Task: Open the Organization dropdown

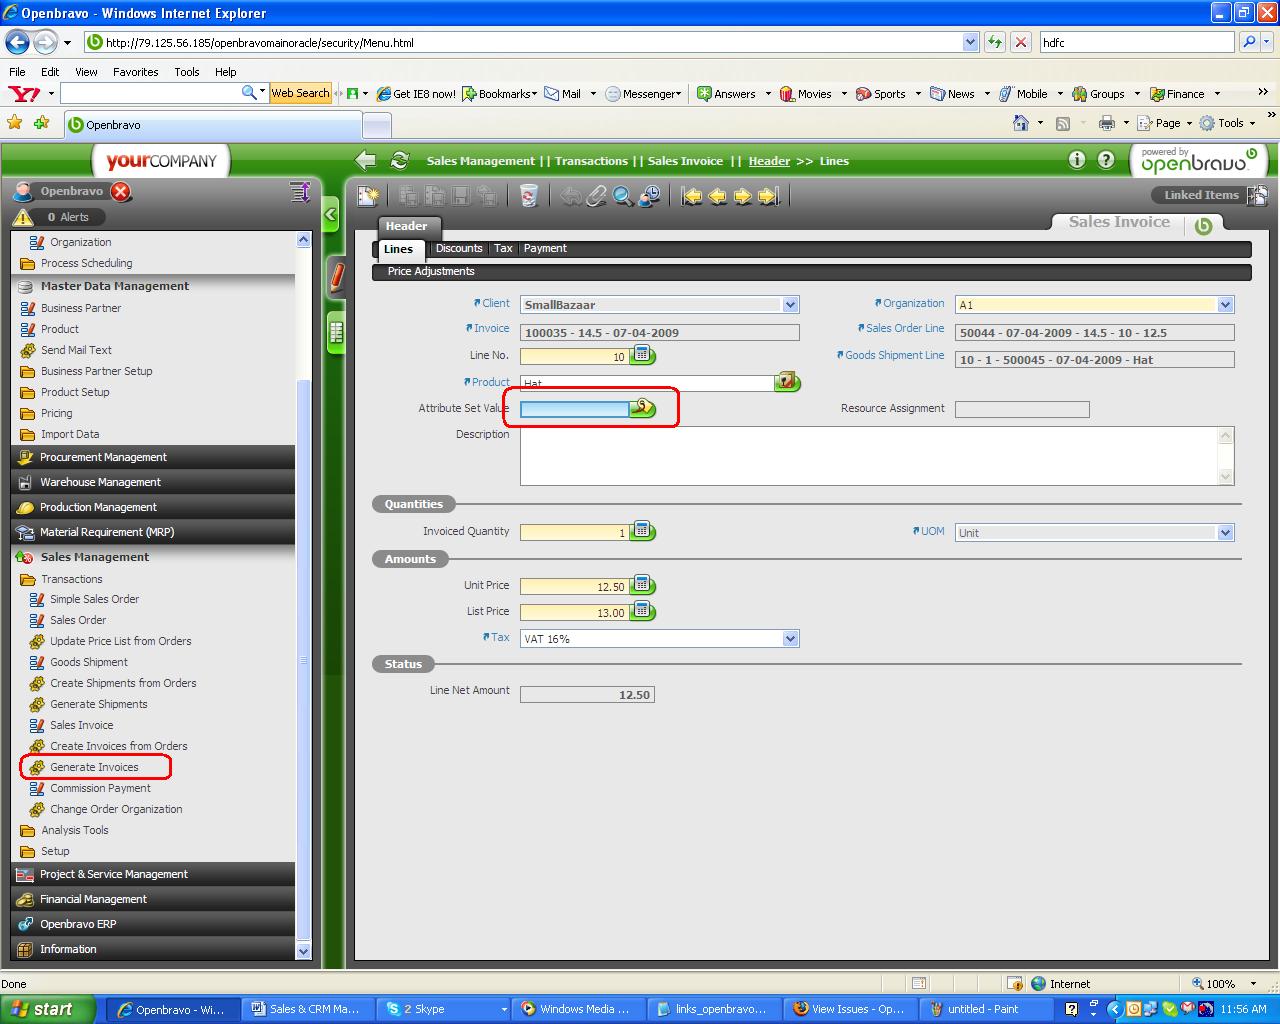Action: coord(1225,305)
